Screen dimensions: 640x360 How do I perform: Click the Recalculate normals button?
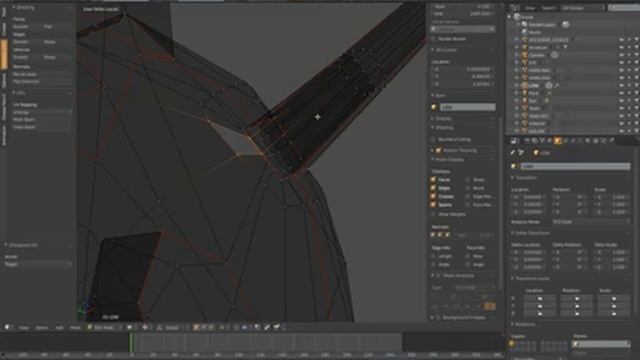(42, 74)
